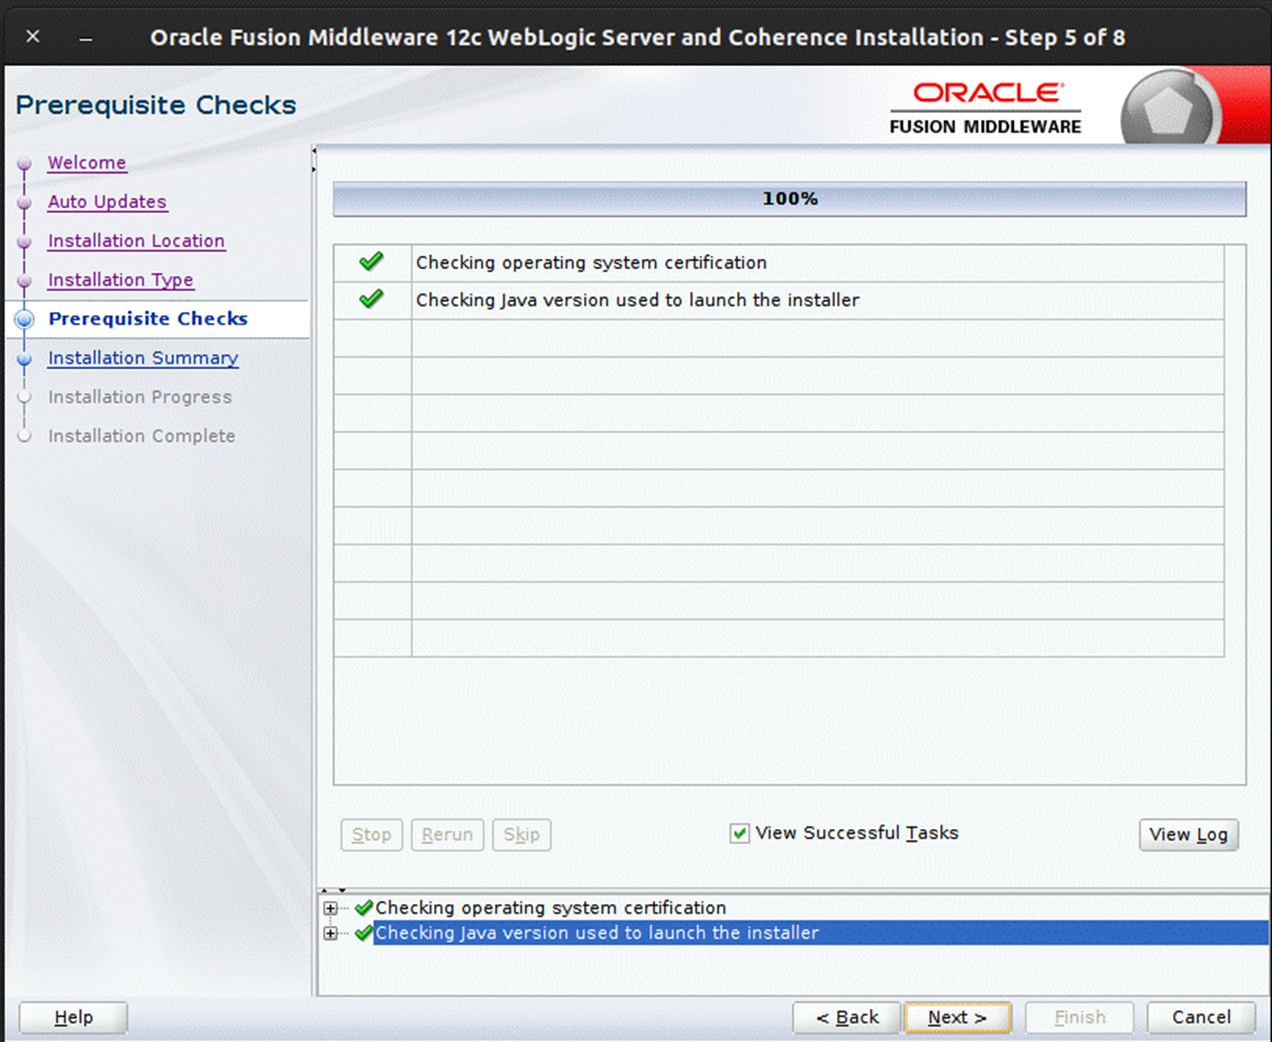1272x1042 pixels.
Task: Click Next to continue installation
Action: point(957,1017)
